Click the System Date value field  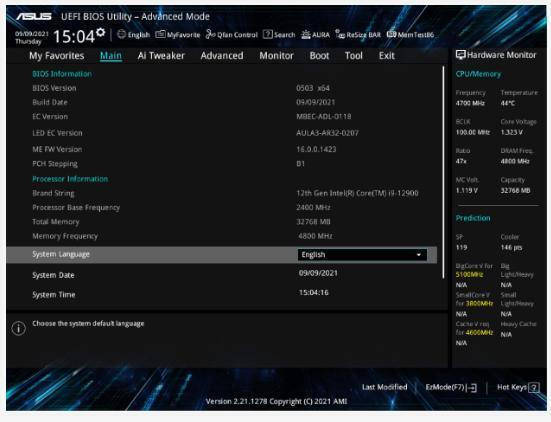(318, 273)
